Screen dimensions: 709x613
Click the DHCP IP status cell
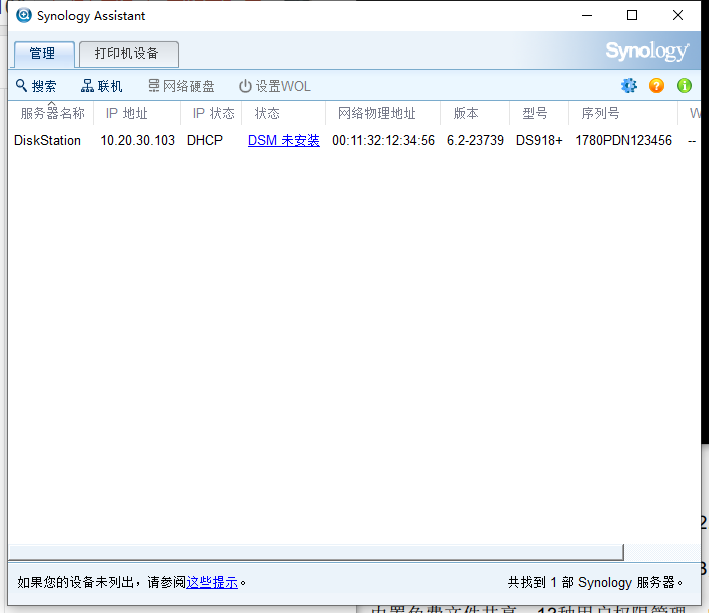coord(205,141)
